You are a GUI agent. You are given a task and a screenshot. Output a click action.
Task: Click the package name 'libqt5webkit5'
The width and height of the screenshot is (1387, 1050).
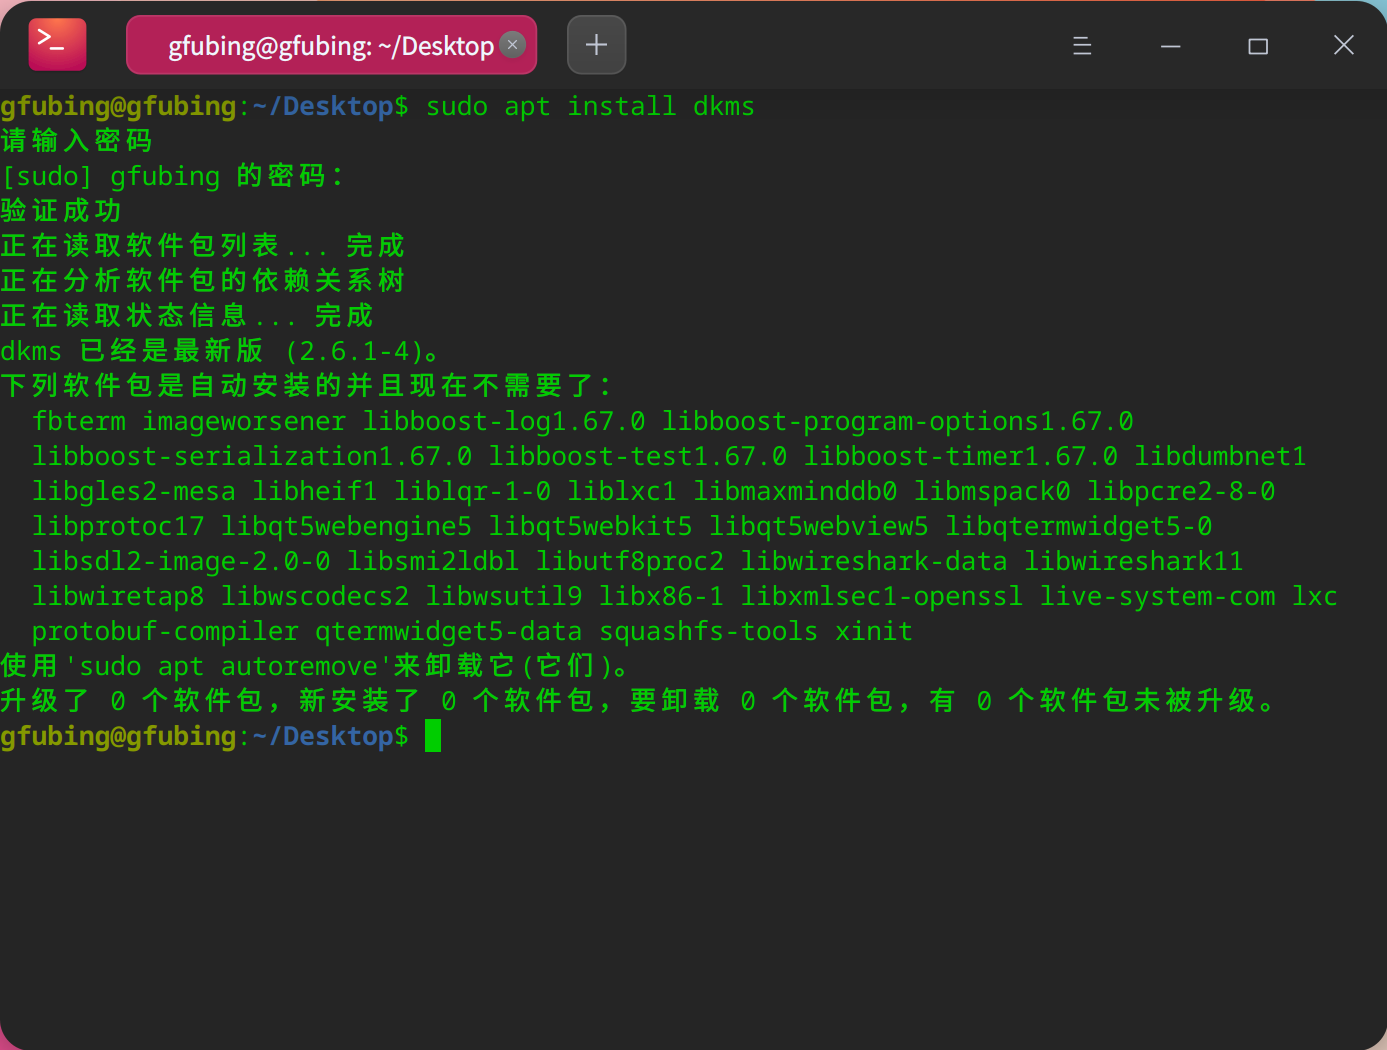pos(591,526)
